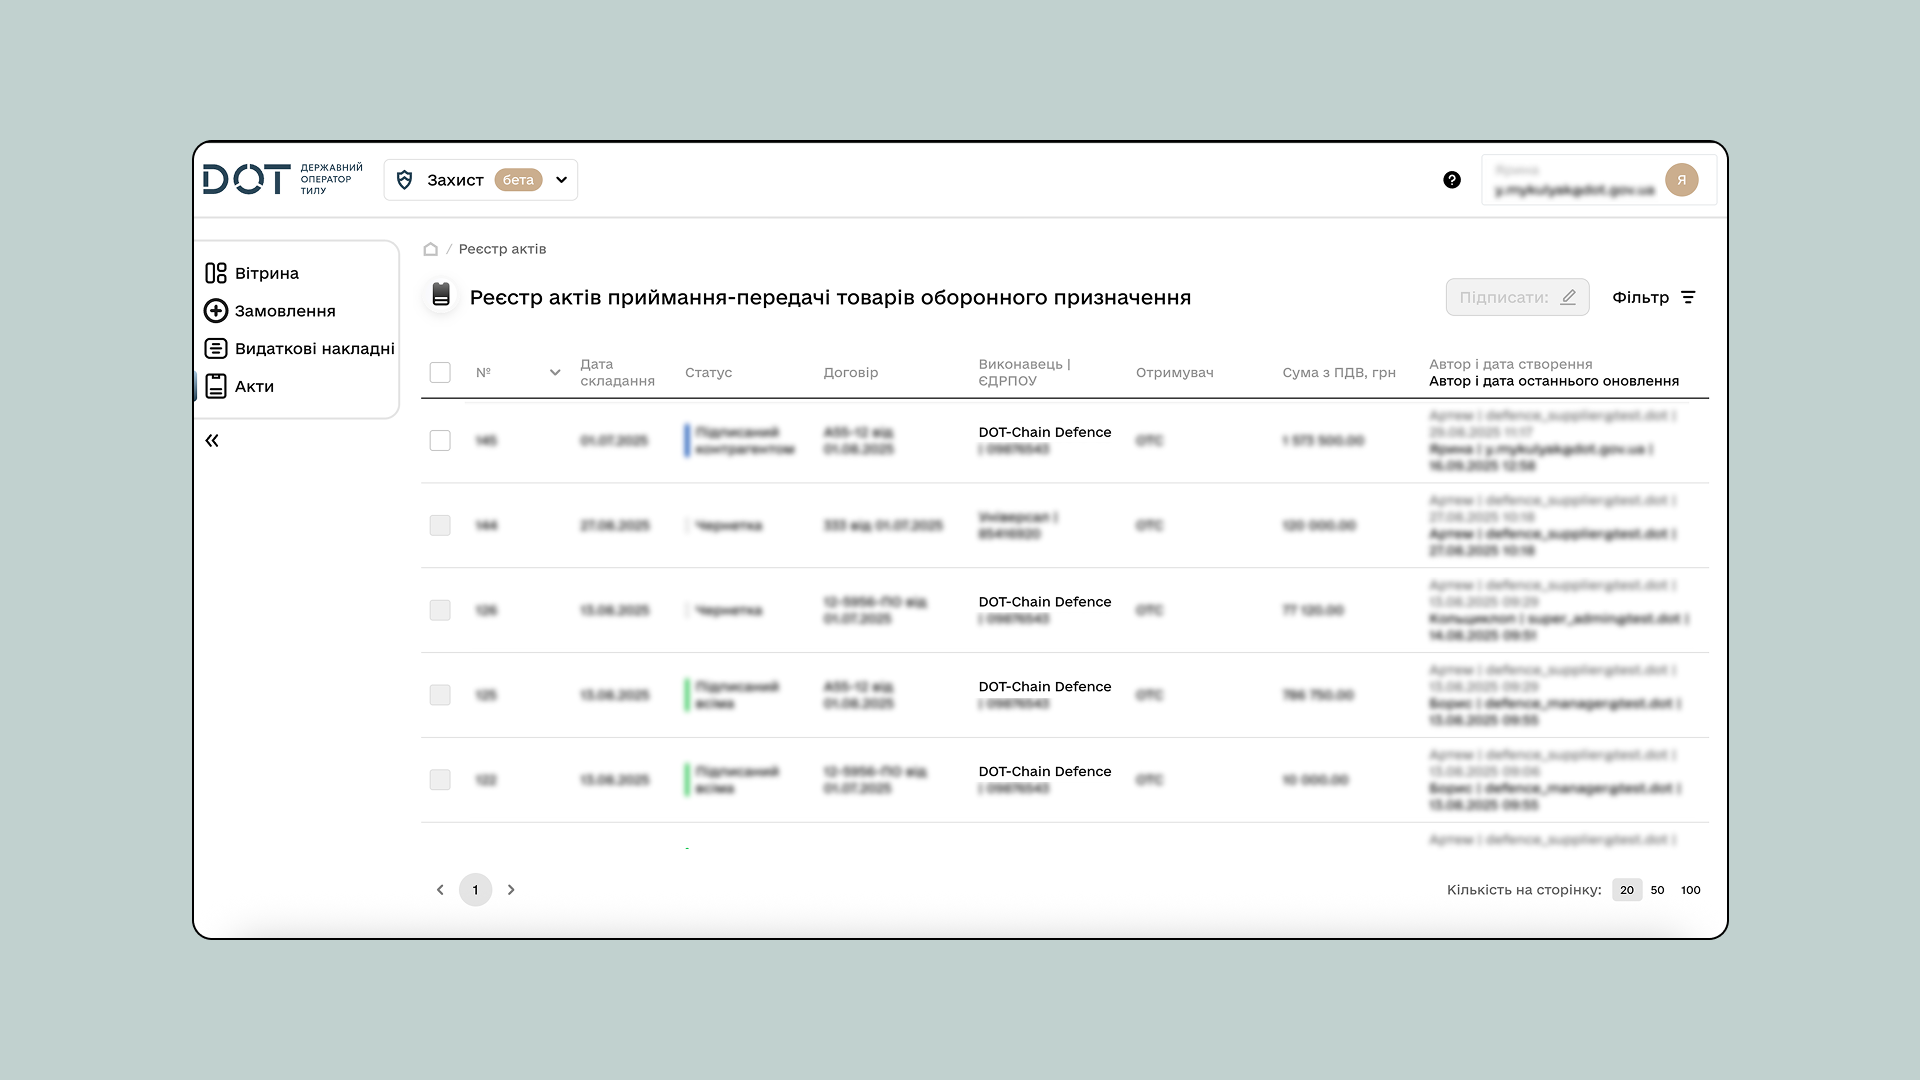Viewport: 1920px width, 1080px height.
Task: Open the help question mark icon
Action: pyautogui.click(x=1452, y=179)
